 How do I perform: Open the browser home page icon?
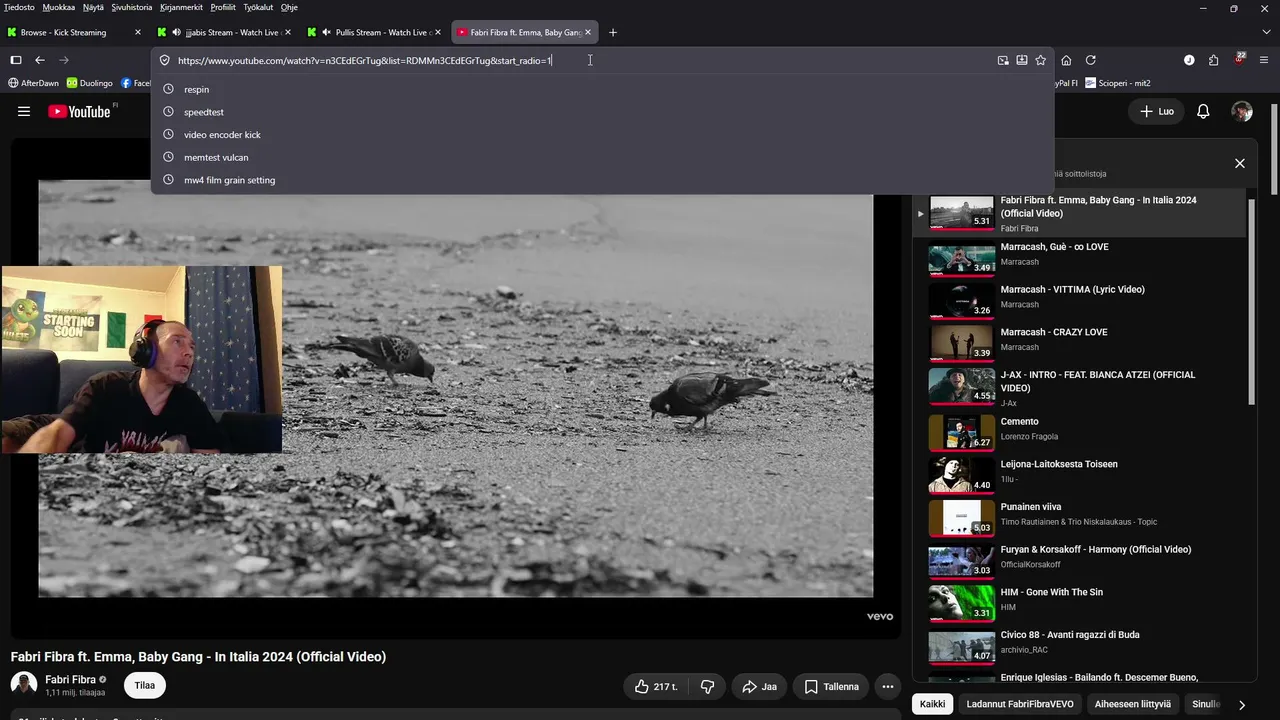(x=1066, y=60)
